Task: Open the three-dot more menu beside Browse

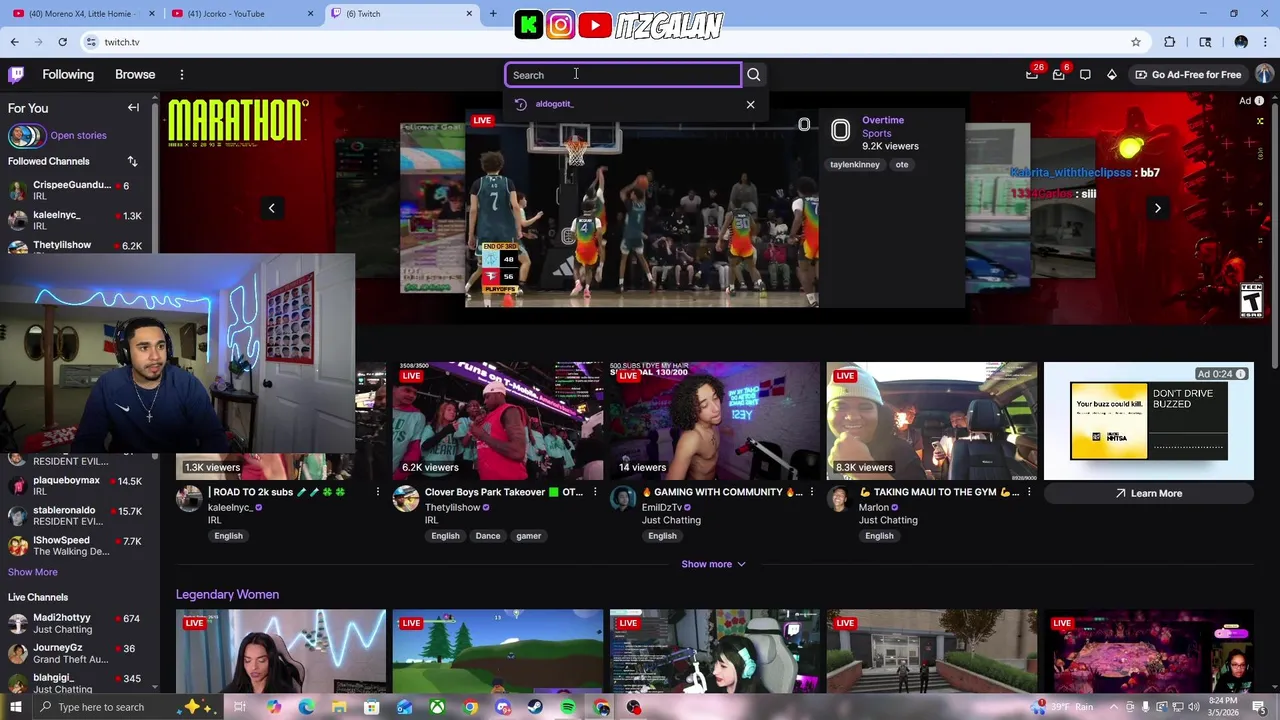Action: [x=181, y=75]
